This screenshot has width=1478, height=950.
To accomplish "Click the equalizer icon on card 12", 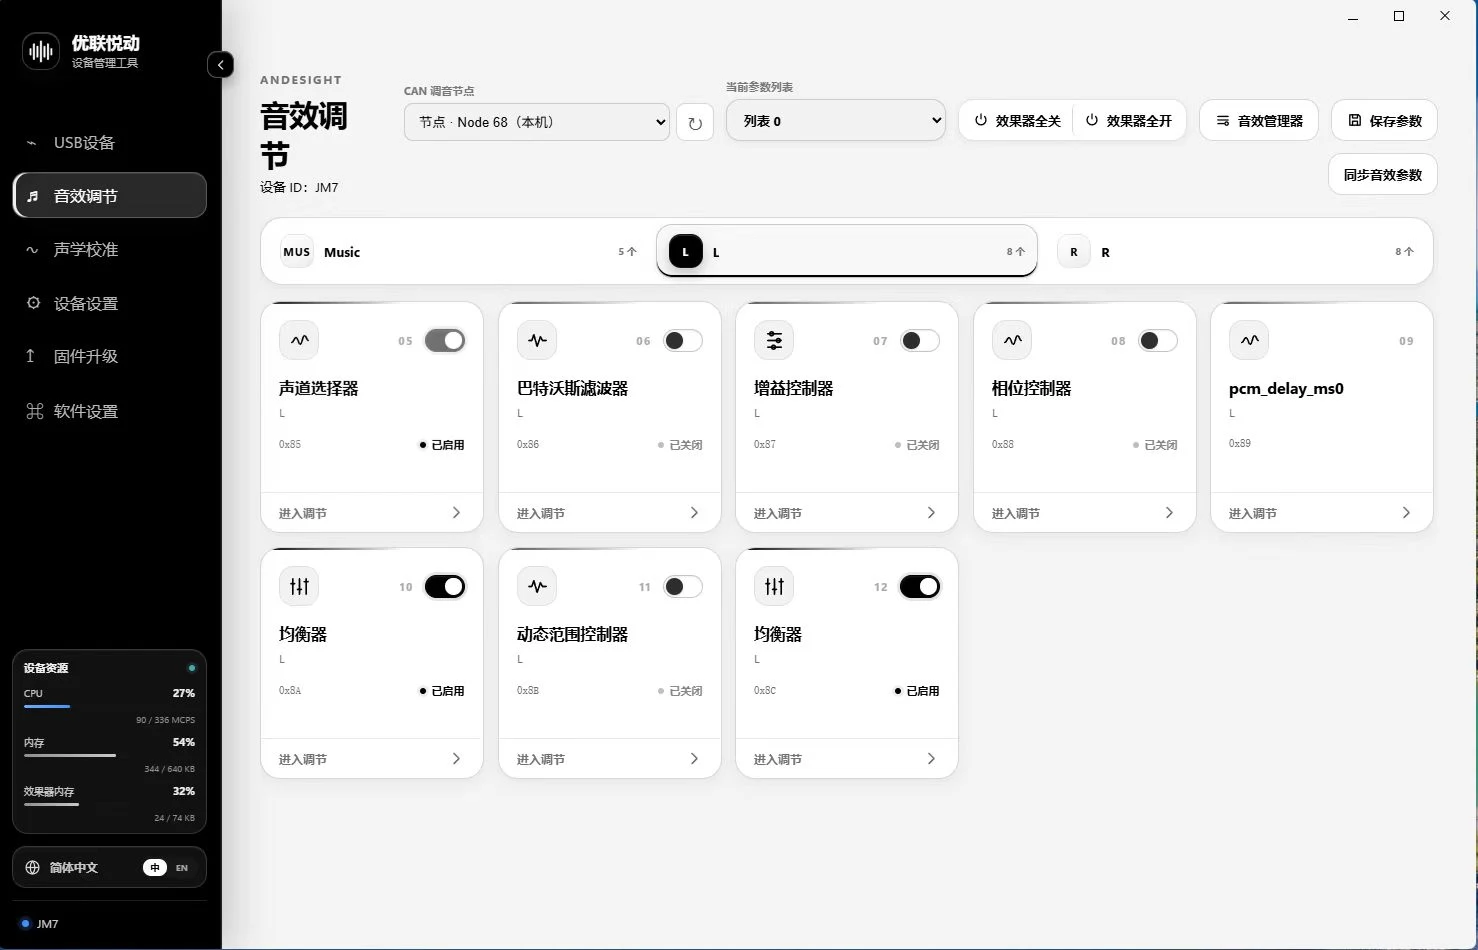I will click(x=774, y=586).
